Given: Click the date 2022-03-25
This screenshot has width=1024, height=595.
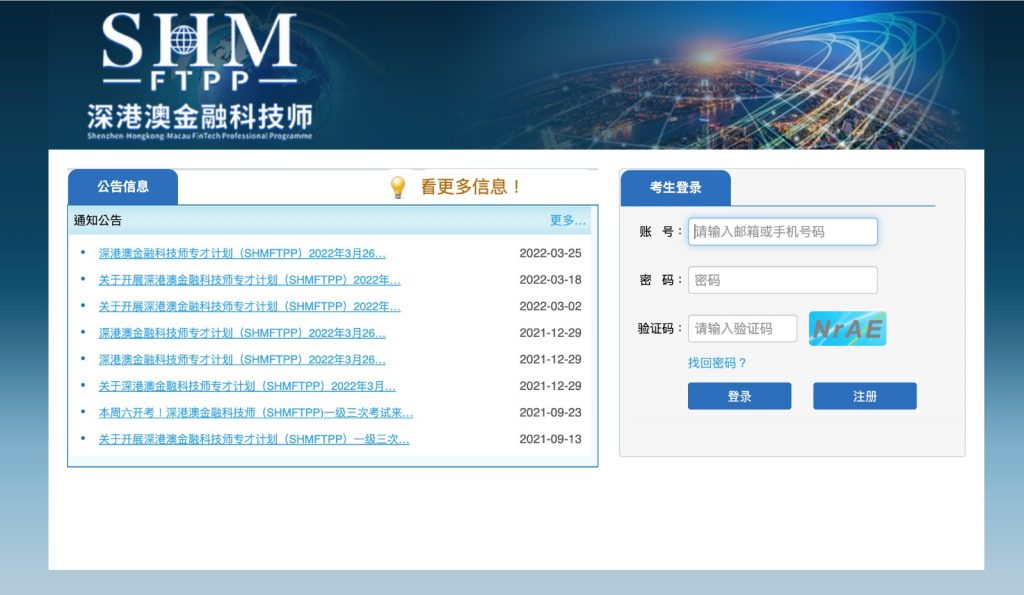Looking at the screenshot, I should point(550,253).
